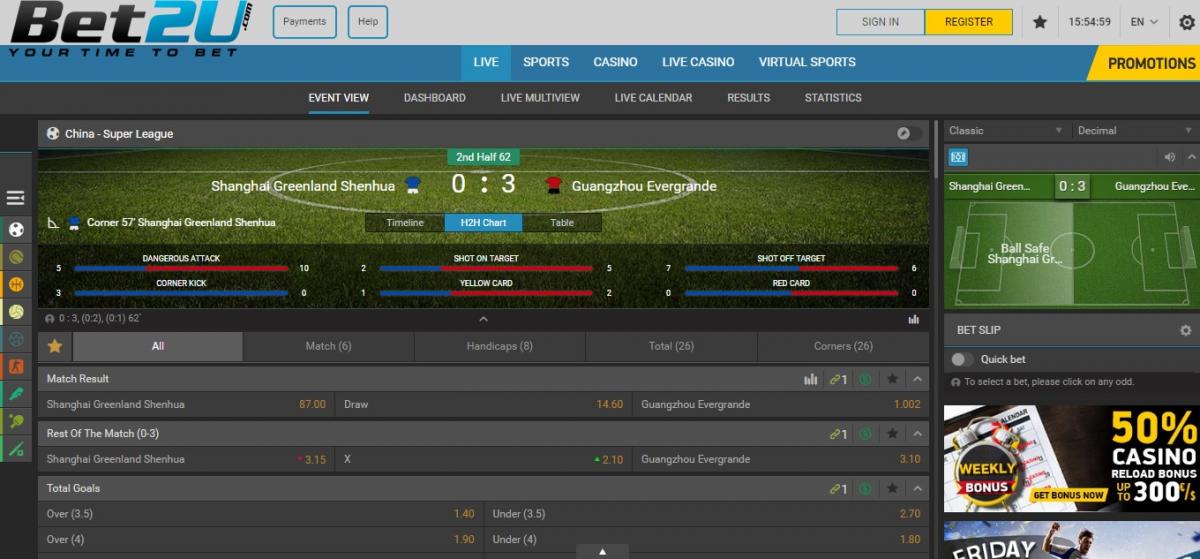Collapse the live field widget chevron
Viewport: 1200px width, 559px height.
[1191, 157]
